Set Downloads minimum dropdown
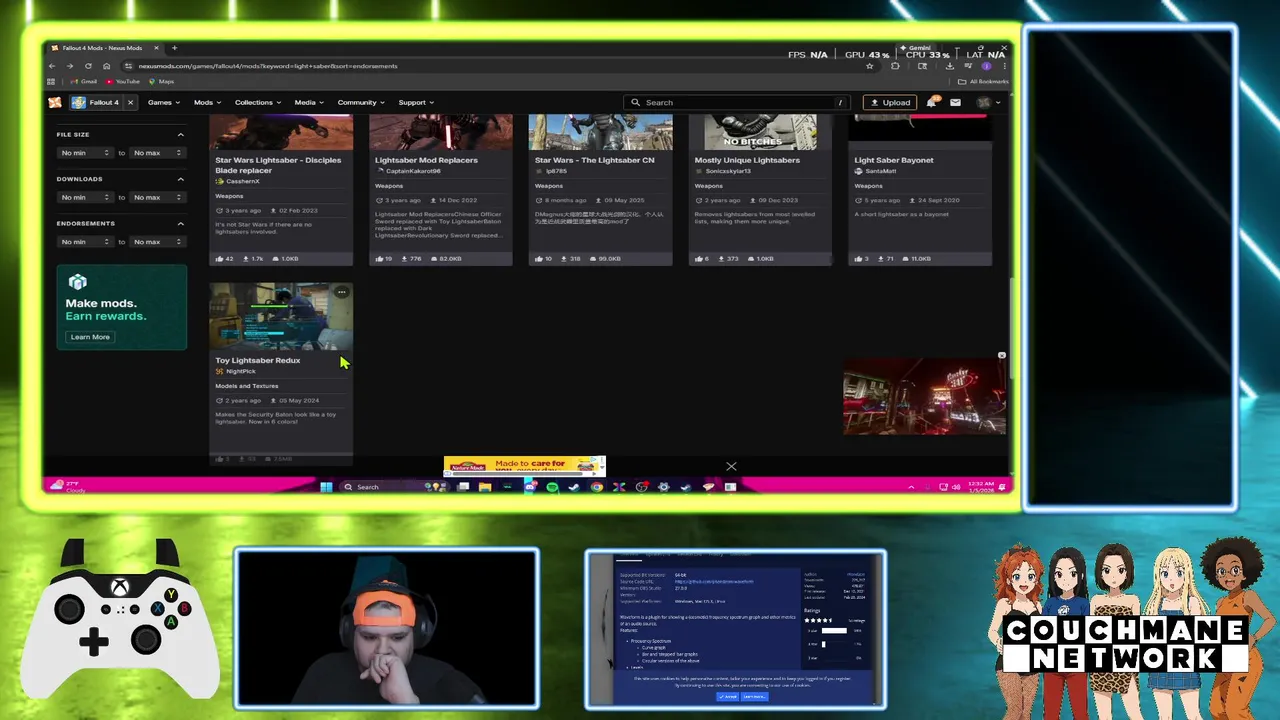Viewport: 1280px width, 720px height. 85,197
